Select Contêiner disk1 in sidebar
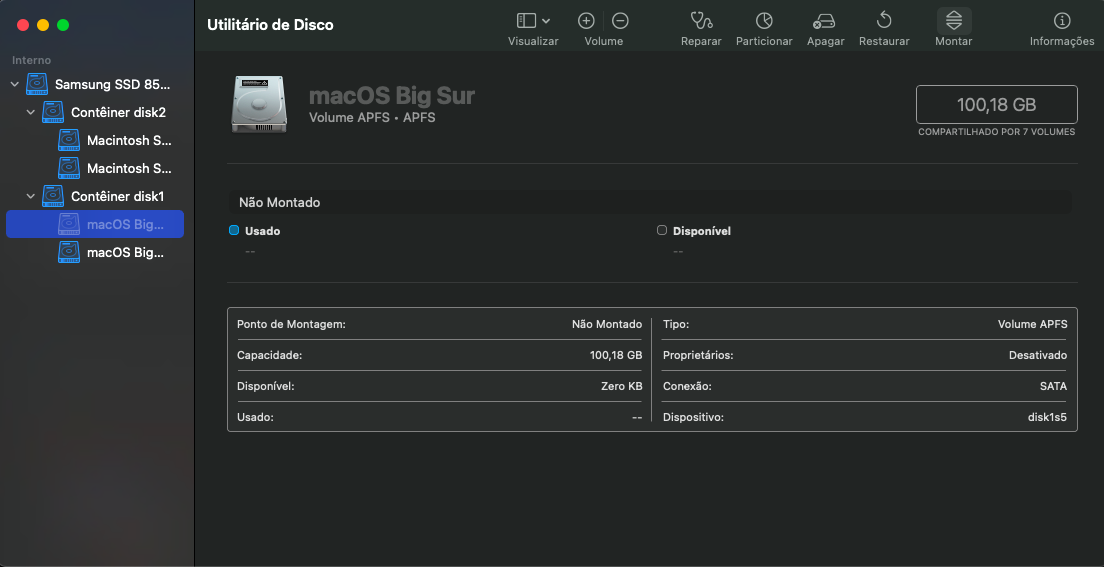 click(118, 197)
